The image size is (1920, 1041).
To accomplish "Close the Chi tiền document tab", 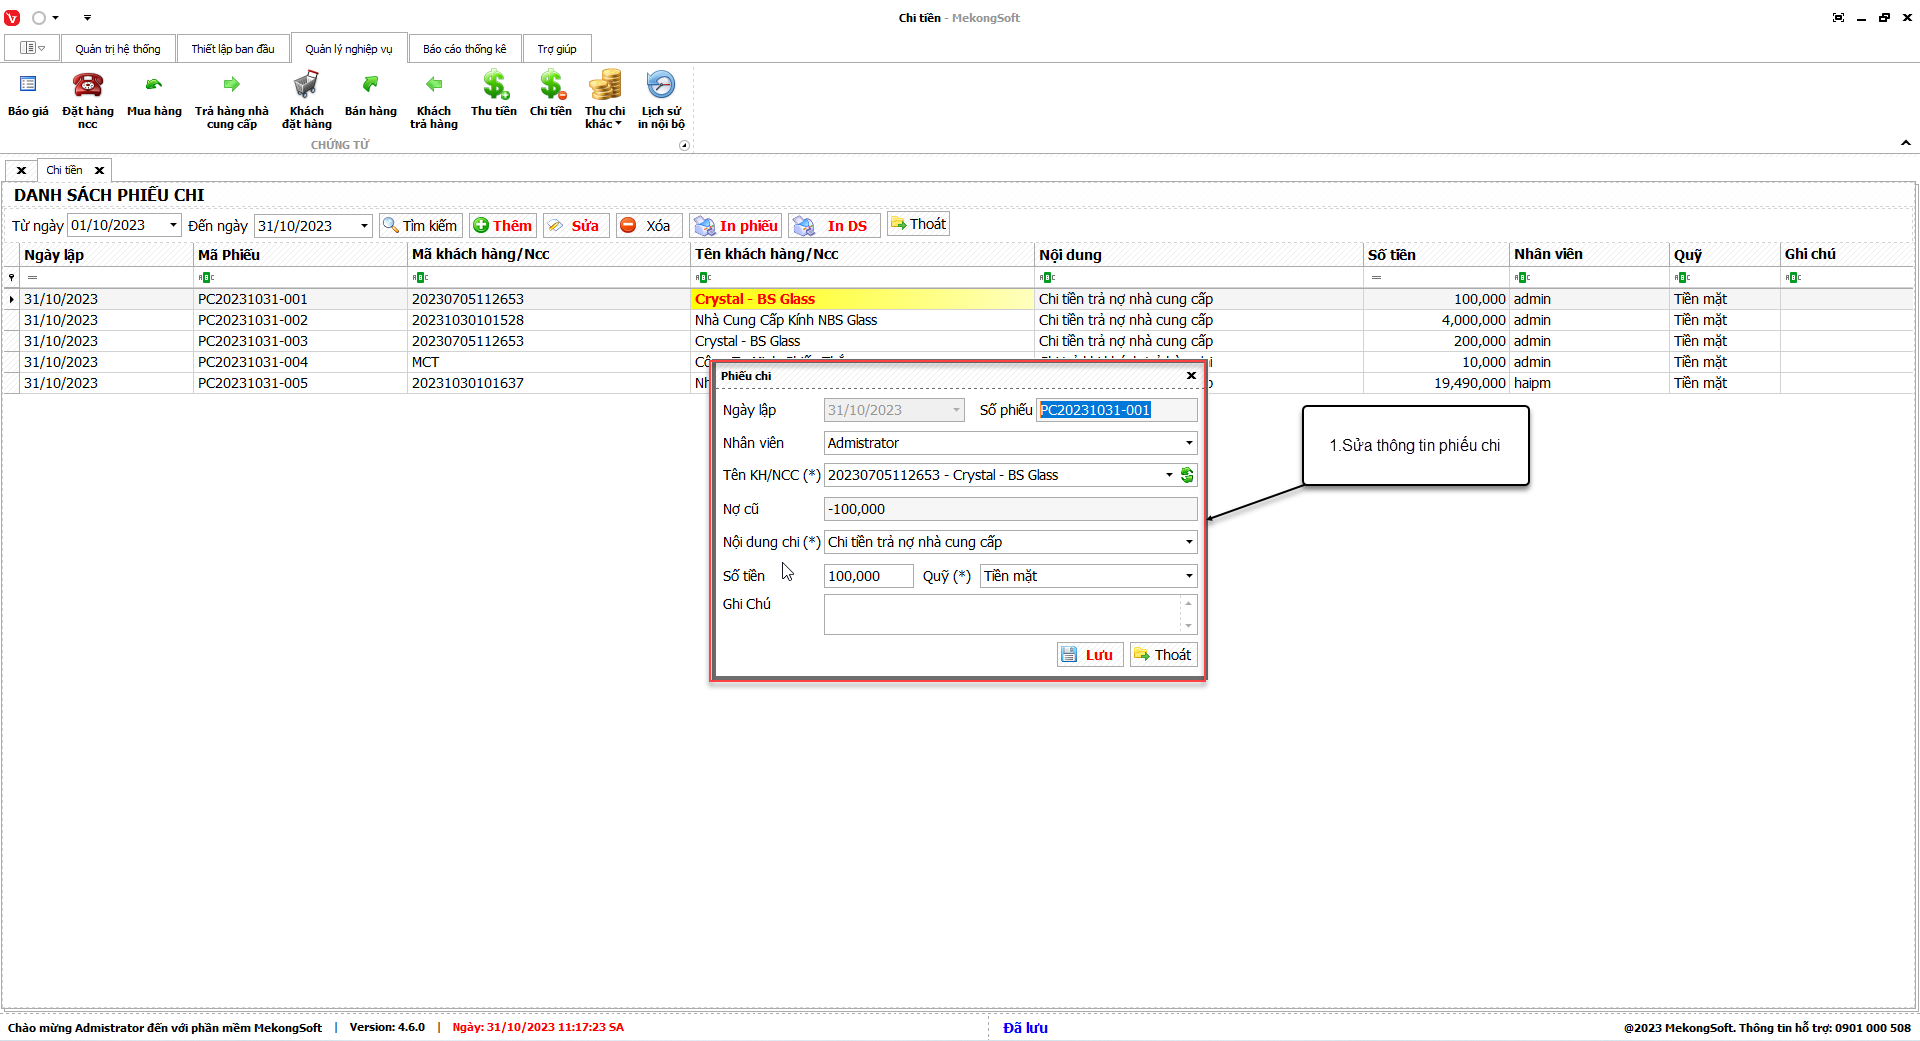I will [x=99, y=170].
